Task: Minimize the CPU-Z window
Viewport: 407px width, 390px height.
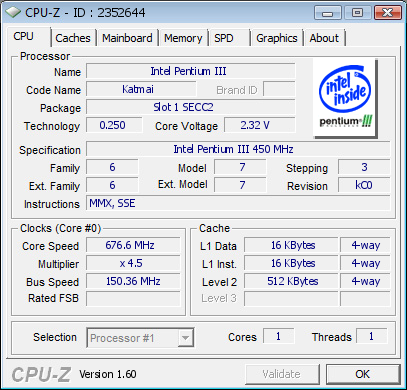Action: (328, 13)
